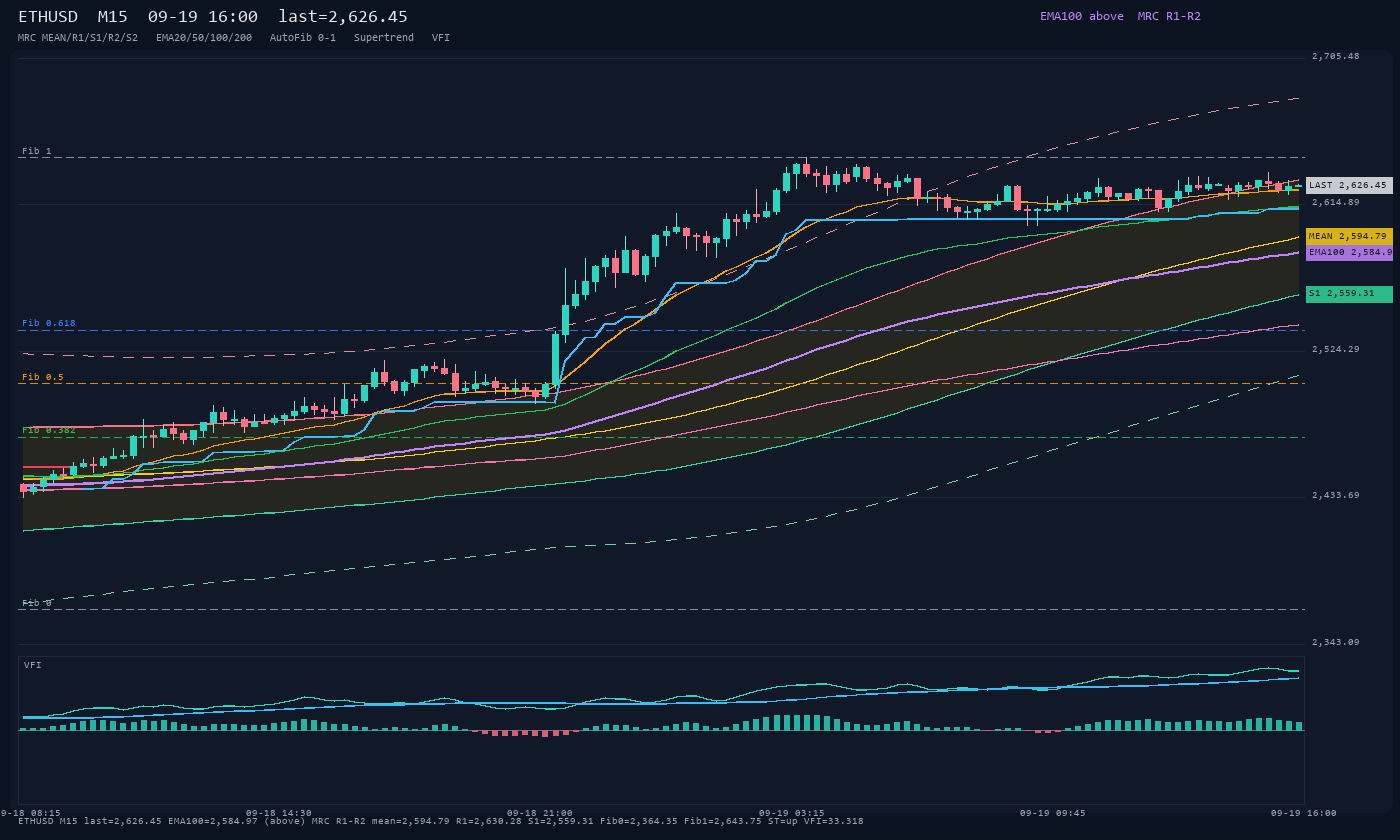Click the 2,705.48 price axis label
Image resolution: width=1400 pixels, height=840 pixels.
[x=1336, y=57]
